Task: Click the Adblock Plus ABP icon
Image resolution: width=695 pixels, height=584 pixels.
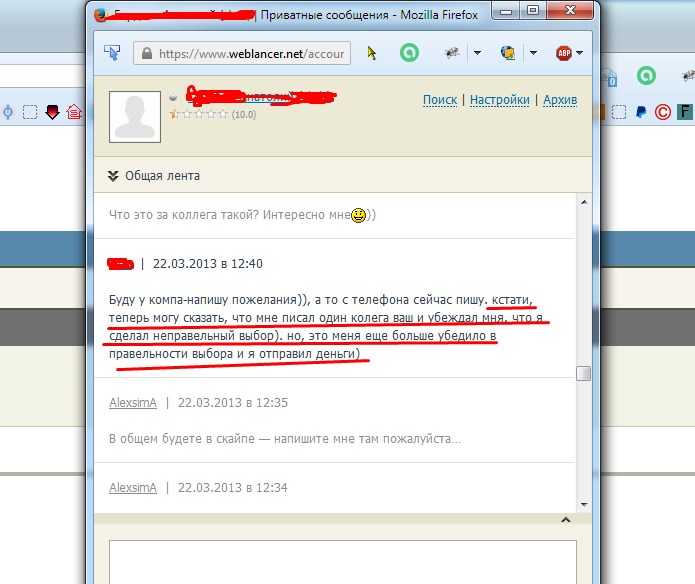Action: click(562, 53)
